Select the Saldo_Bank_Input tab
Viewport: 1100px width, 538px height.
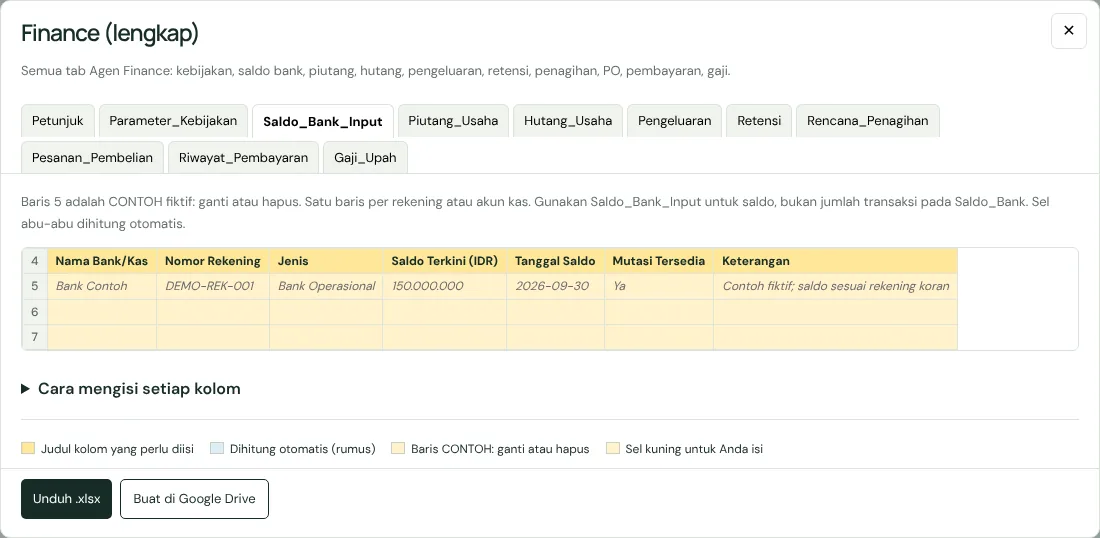tap(323, 121)
